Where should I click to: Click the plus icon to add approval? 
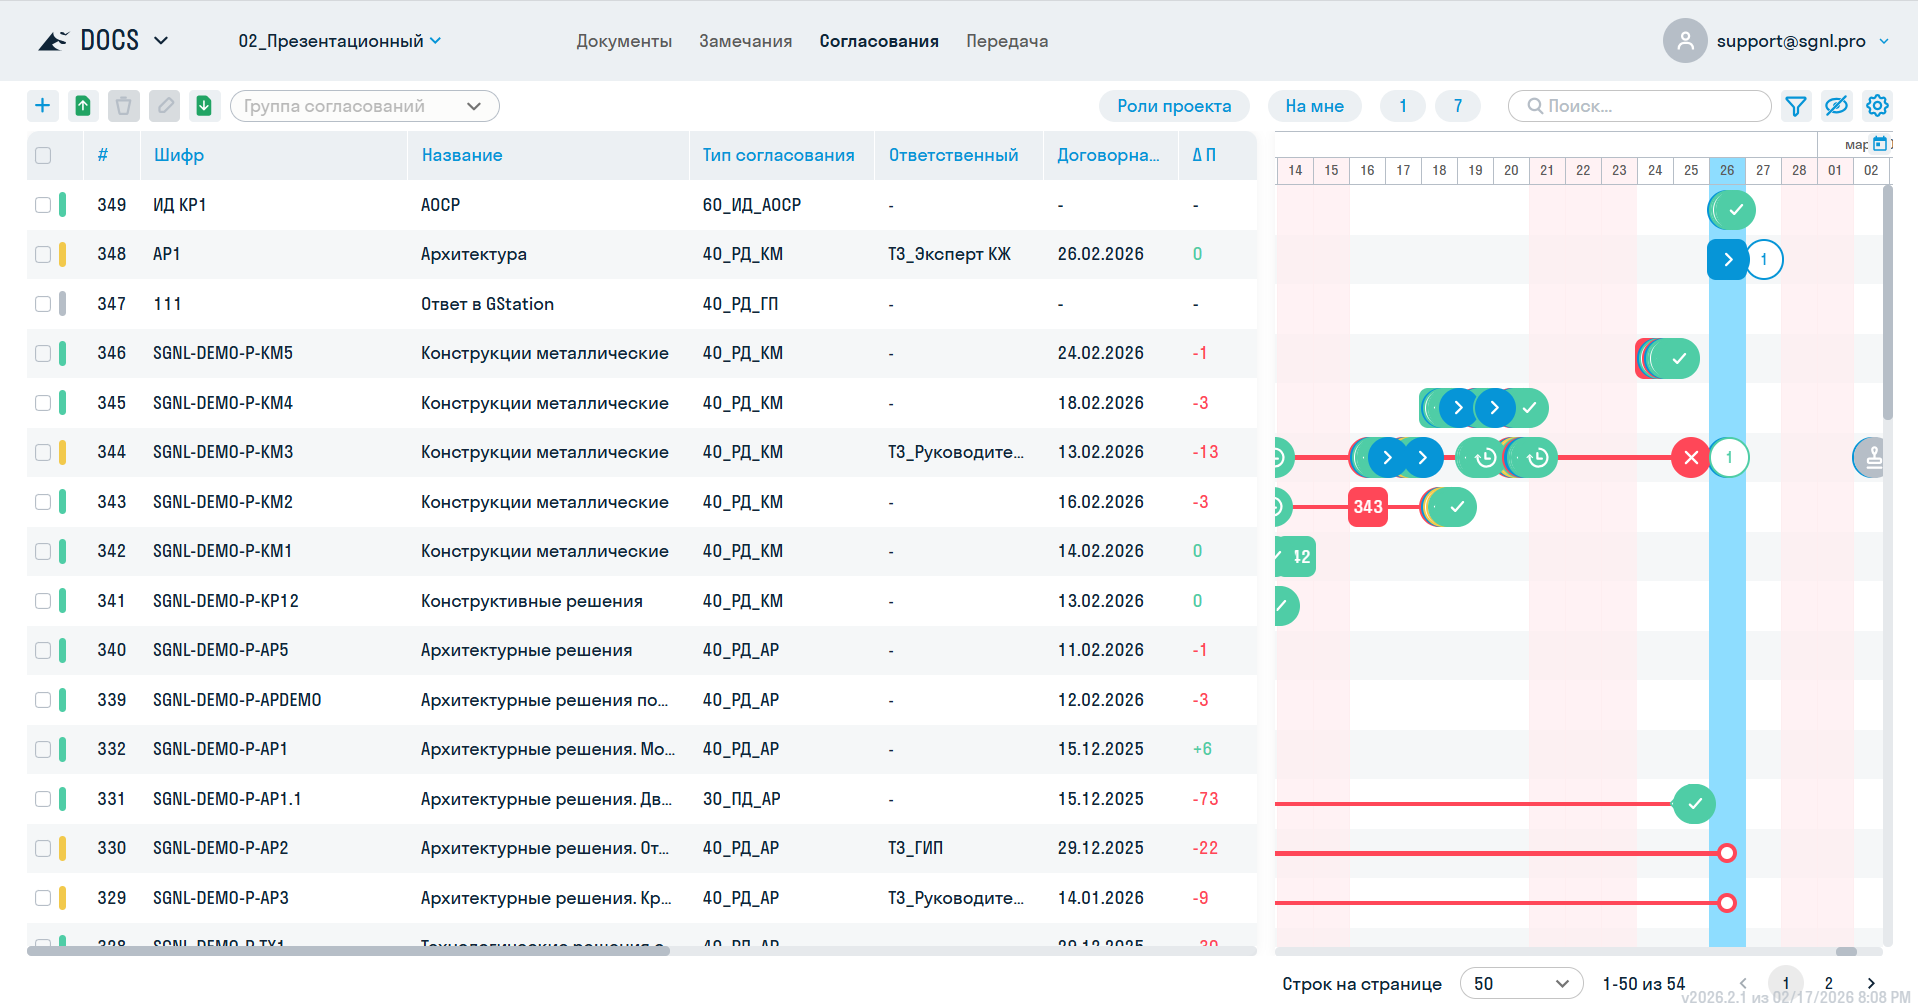click(x=43, y=106)
